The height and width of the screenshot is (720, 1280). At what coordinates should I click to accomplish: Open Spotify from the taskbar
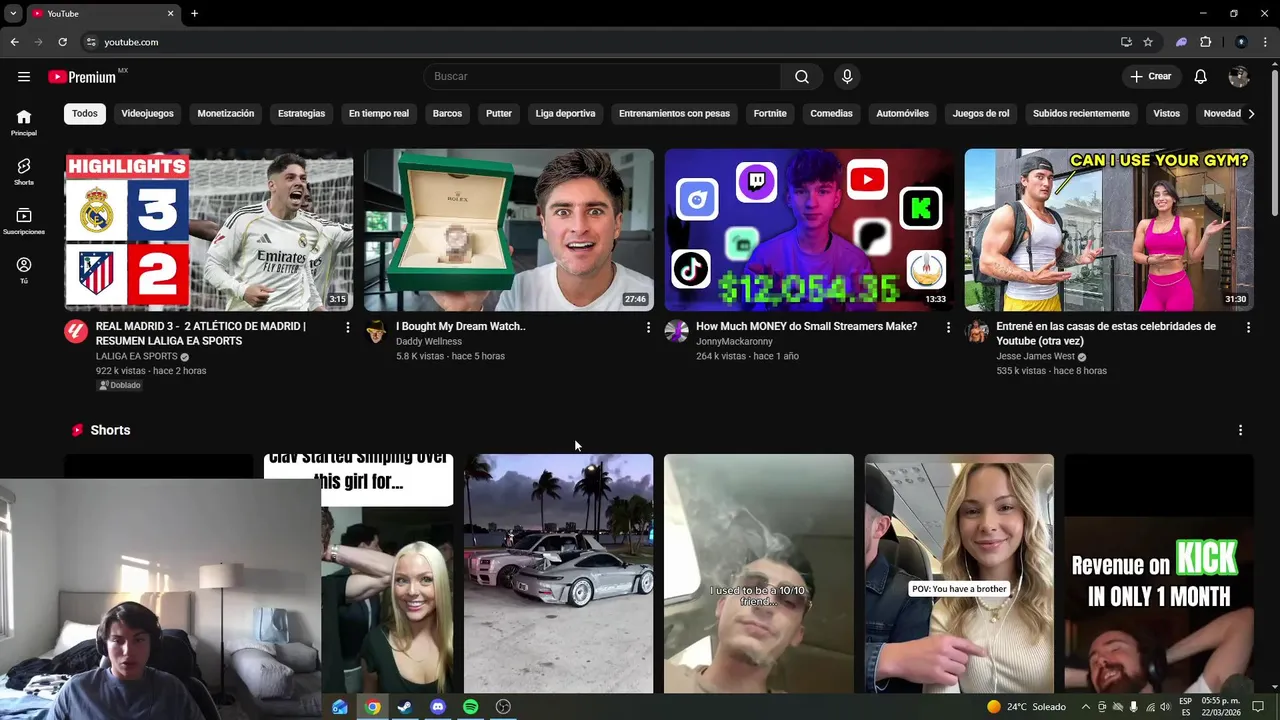tap(471, 707)
